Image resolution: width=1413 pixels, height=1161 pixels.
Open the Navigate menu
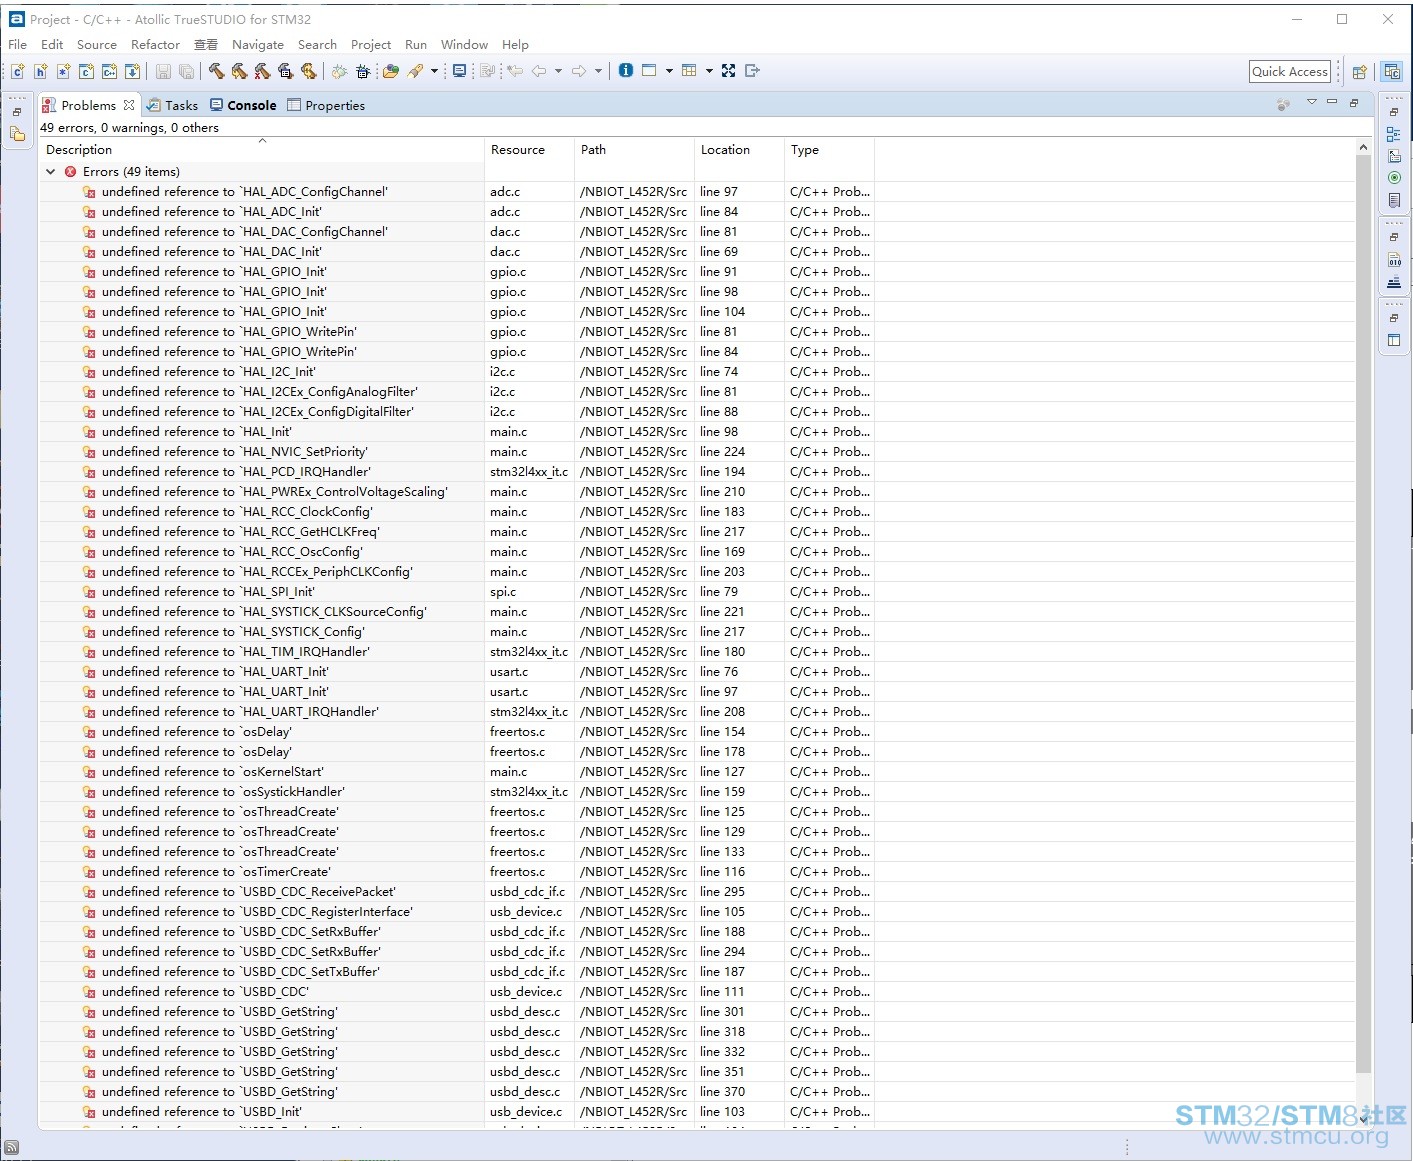pyautogui.click(x=258, y=45)
